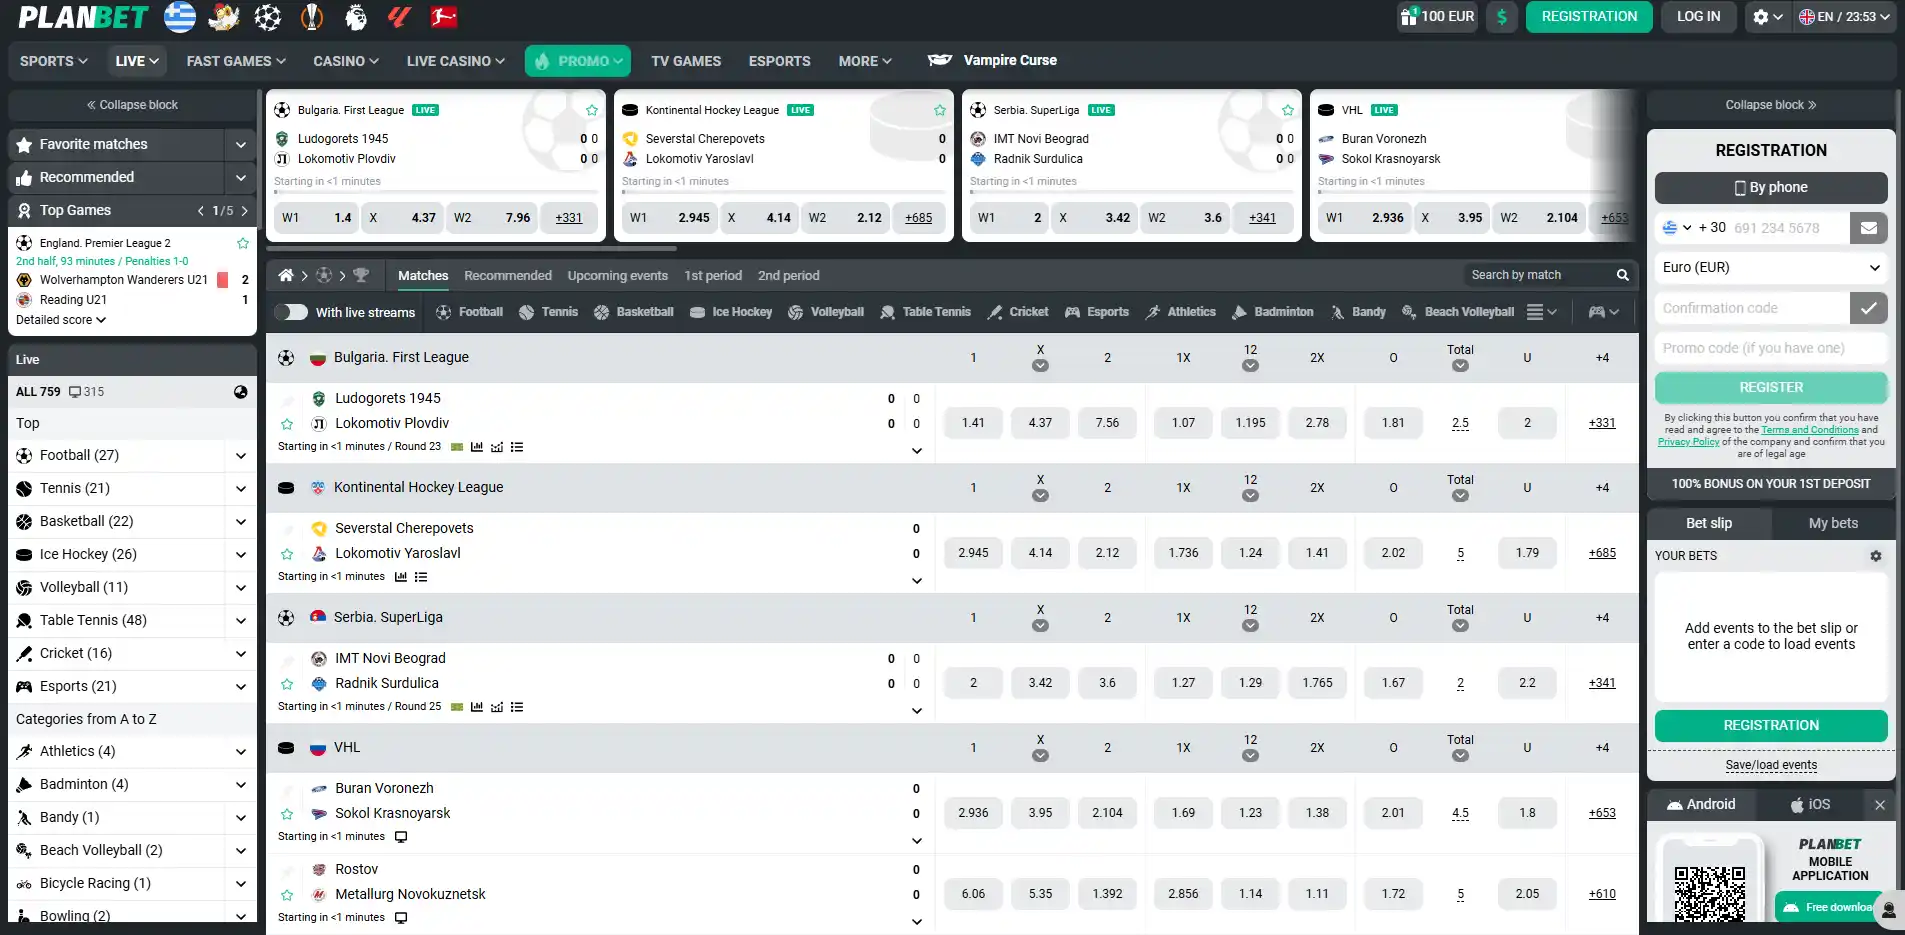
Task: Click Save/load events link
Action: point(1771,765)
